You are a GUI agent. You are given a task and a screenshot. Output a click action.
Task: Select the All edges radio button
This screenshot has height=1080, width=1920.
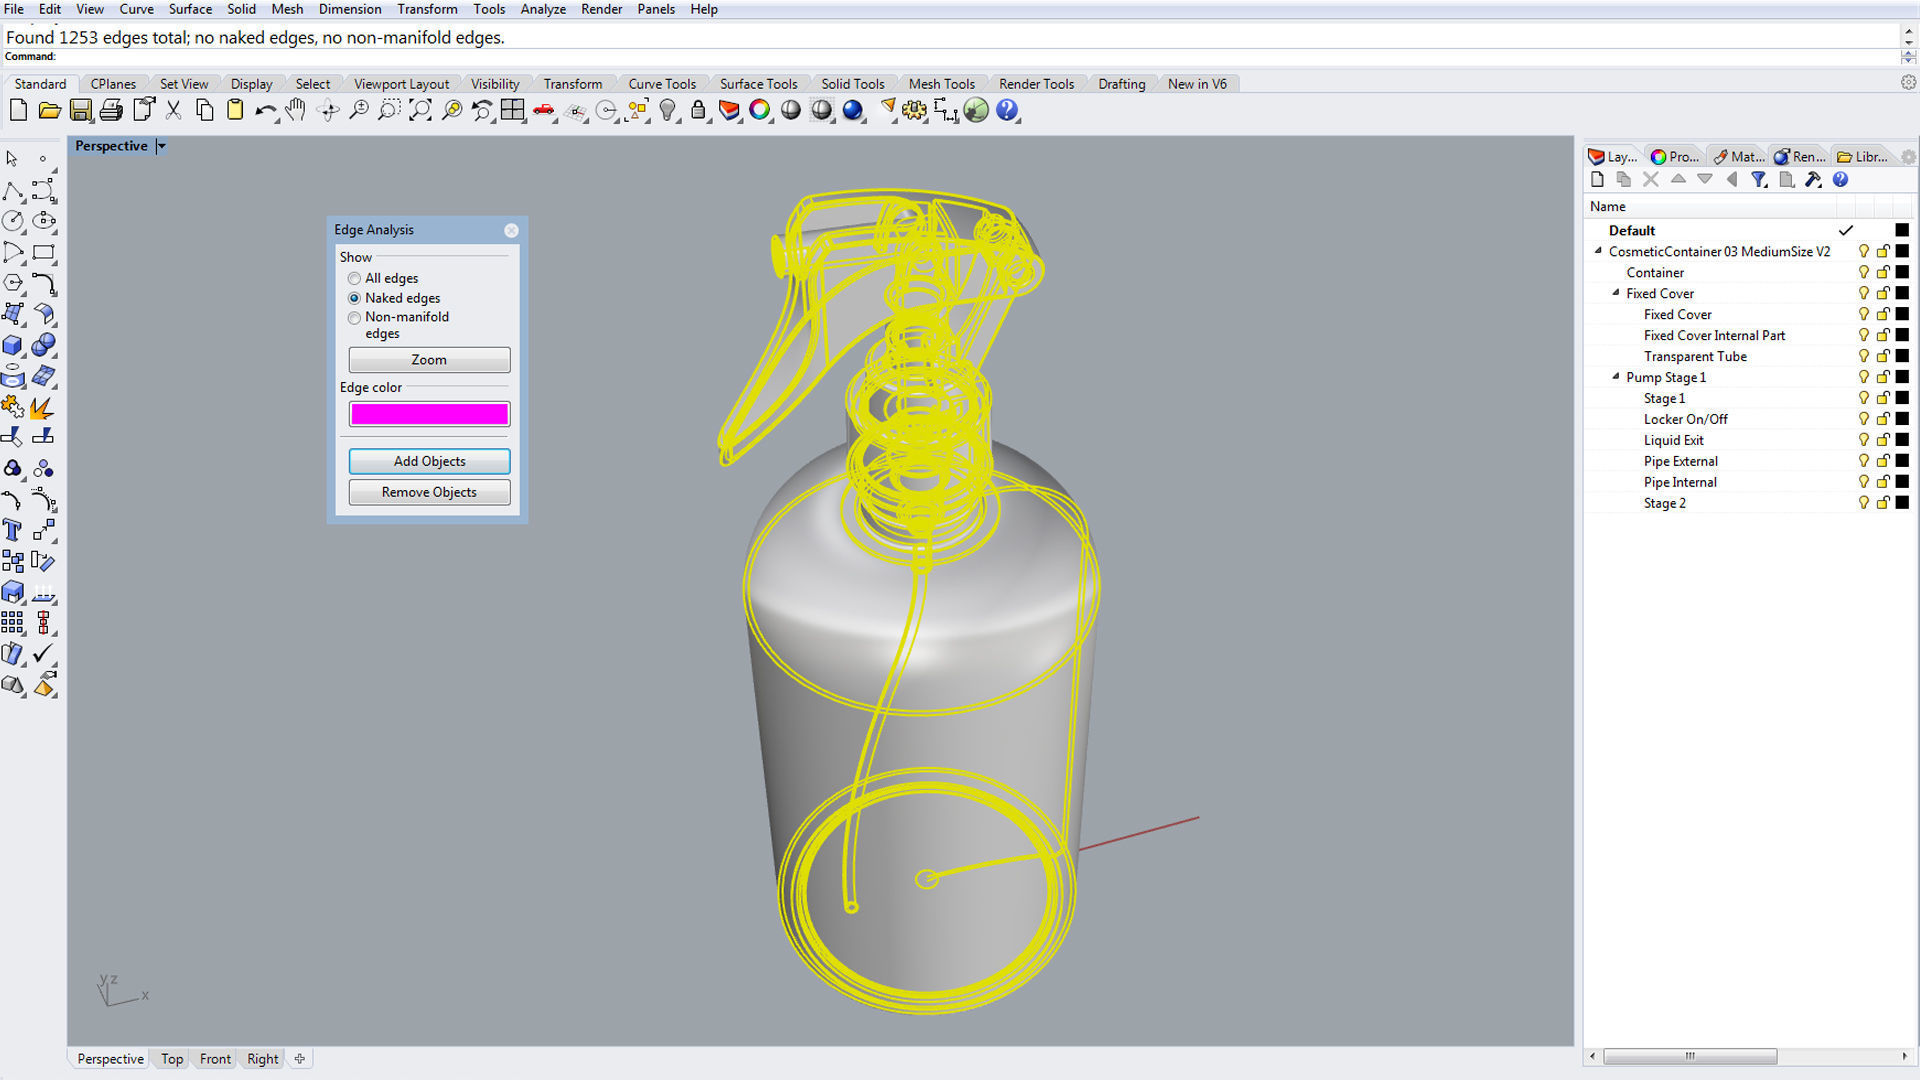point(354,278)
